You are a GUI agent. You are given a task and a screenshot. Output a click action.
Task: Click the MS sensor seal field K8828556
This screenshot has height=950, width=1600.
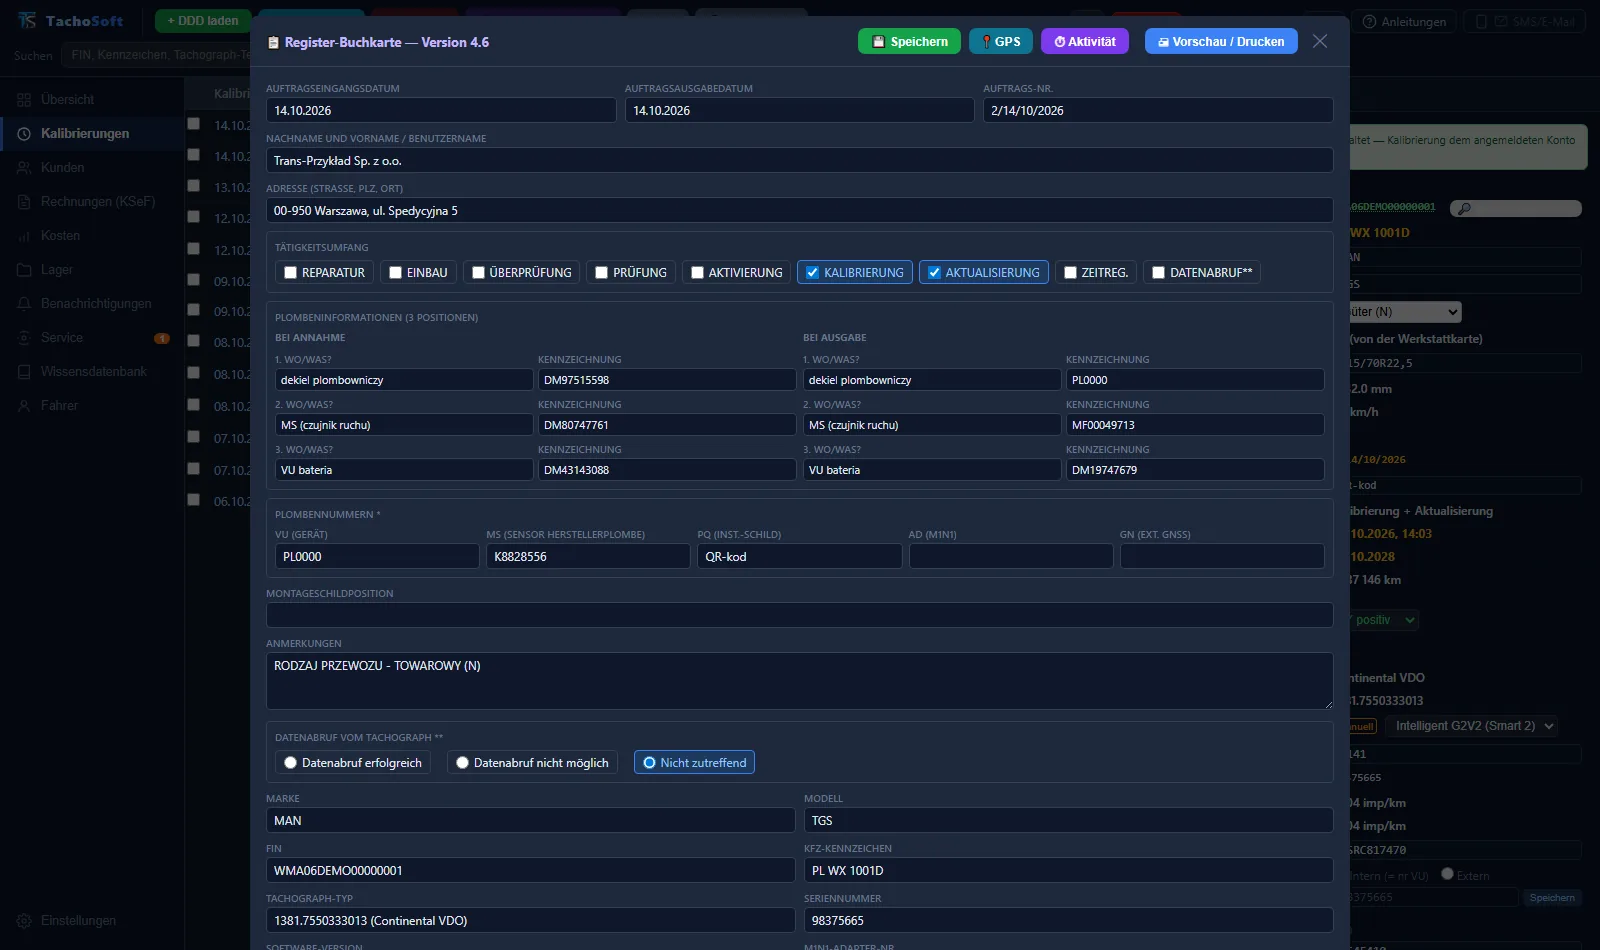pyautogui.click(x=588, y=556)
